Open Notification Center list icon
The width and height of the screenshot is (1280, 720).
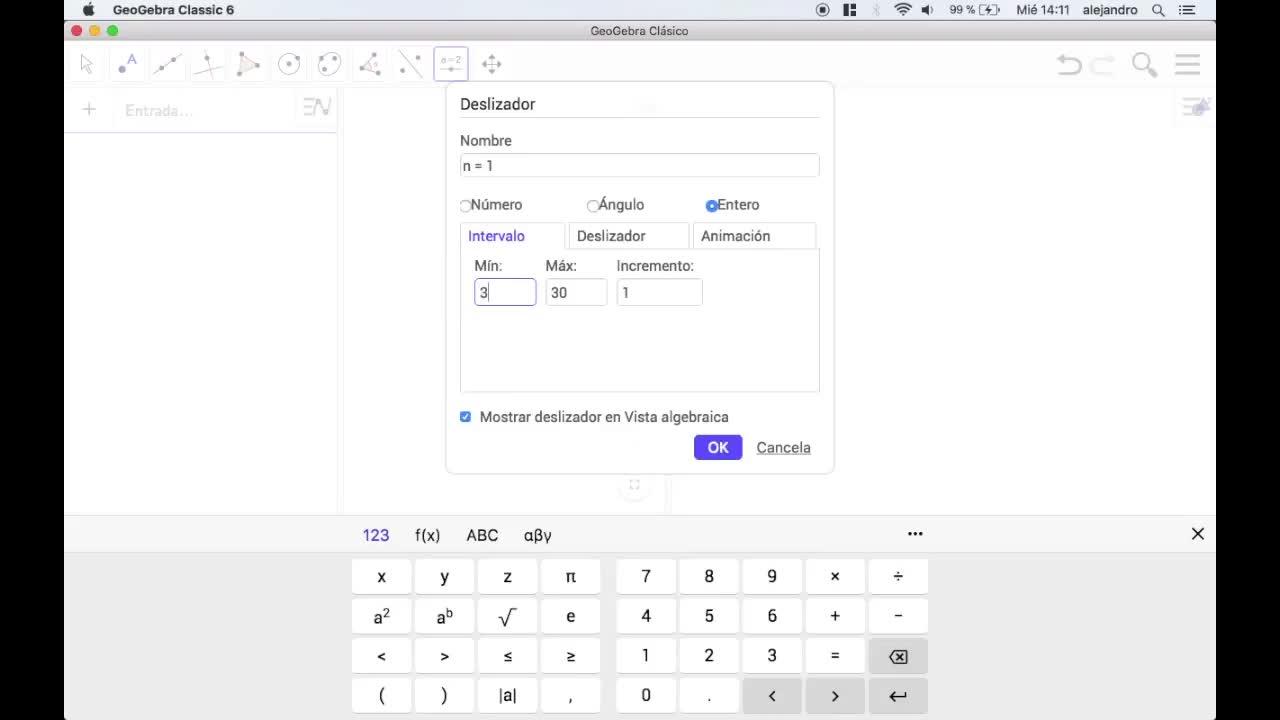tap(1187, 10)
